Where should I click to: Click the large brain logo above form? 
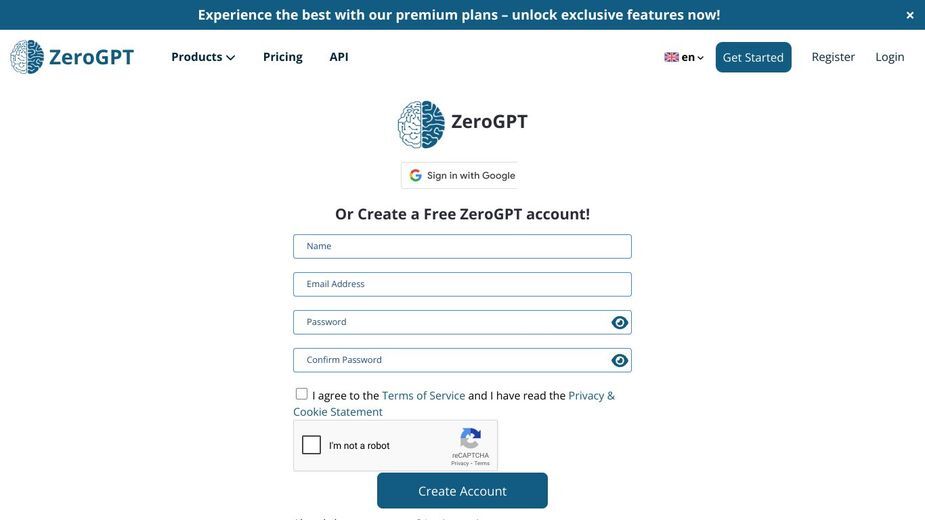coord(421,124)
